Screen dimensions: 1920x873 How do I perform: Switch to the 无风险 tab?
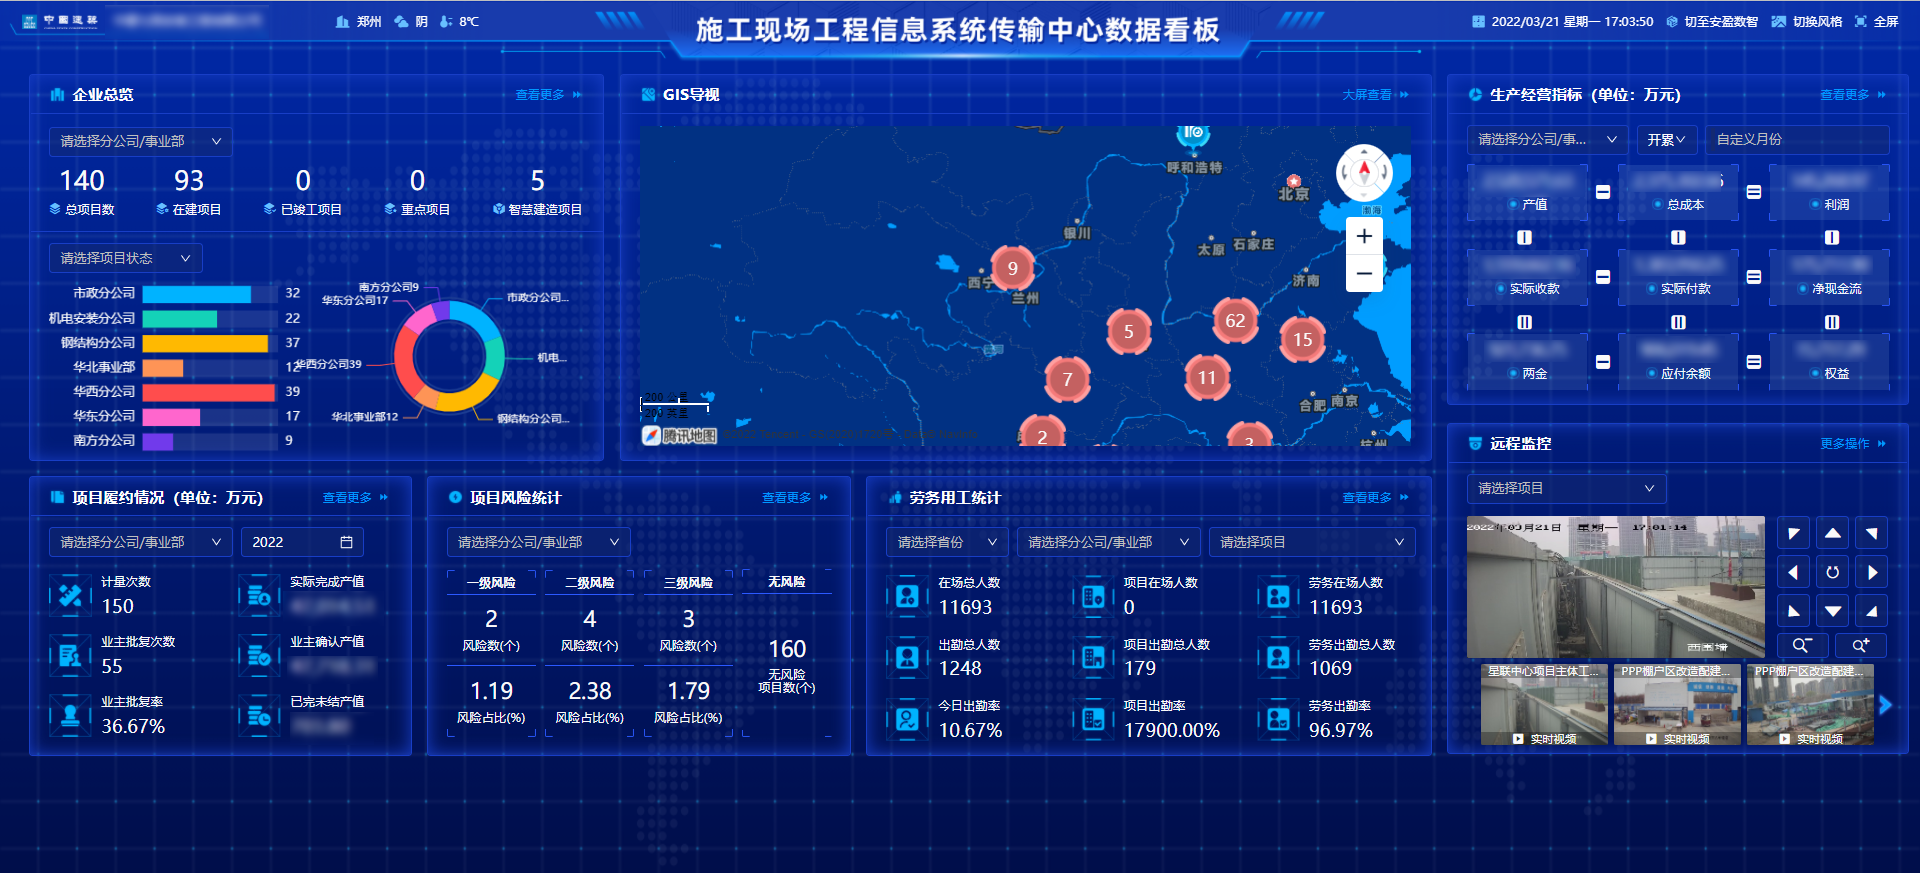[786, 582]
